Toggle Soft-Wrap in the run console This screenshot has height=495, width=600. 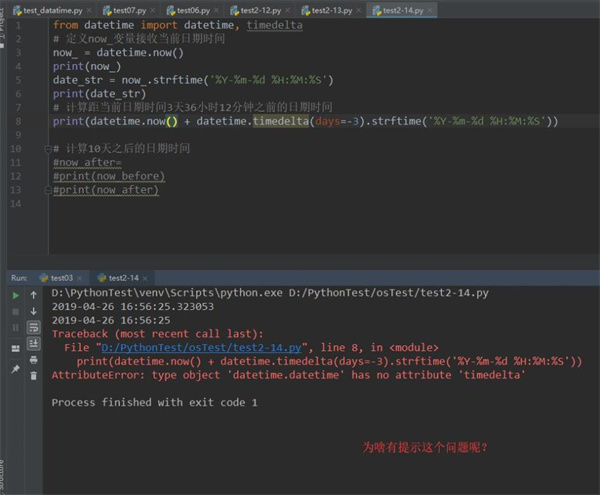pos(34,327)
